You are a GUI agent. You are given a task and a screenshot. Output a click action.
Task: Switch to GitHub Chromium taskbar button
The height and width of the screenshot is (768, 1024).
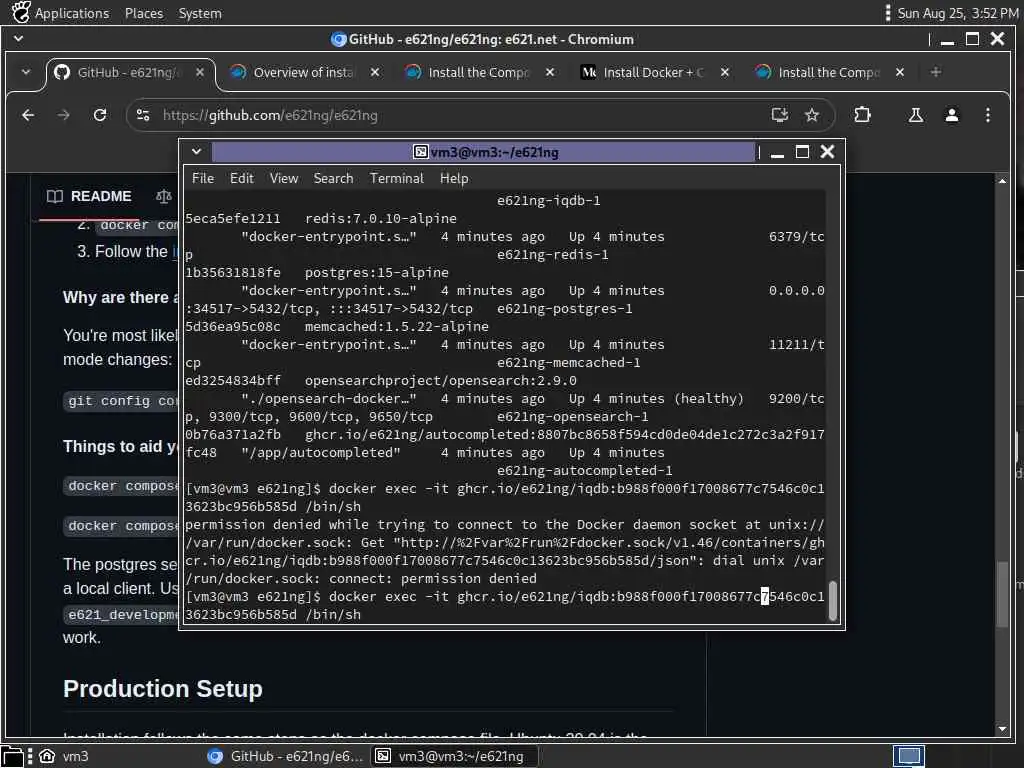[x=285, y=756]
